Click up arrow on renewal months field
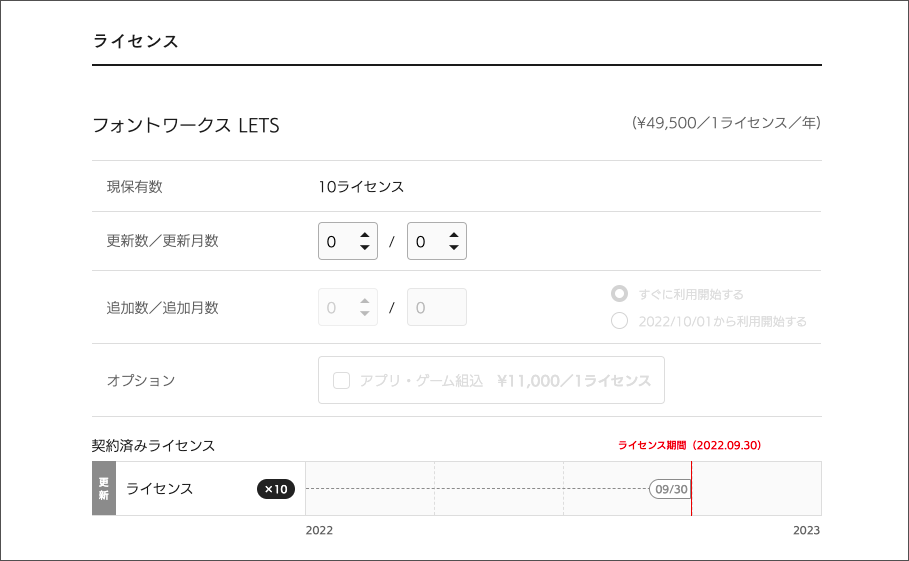 (x=454, y=235)
